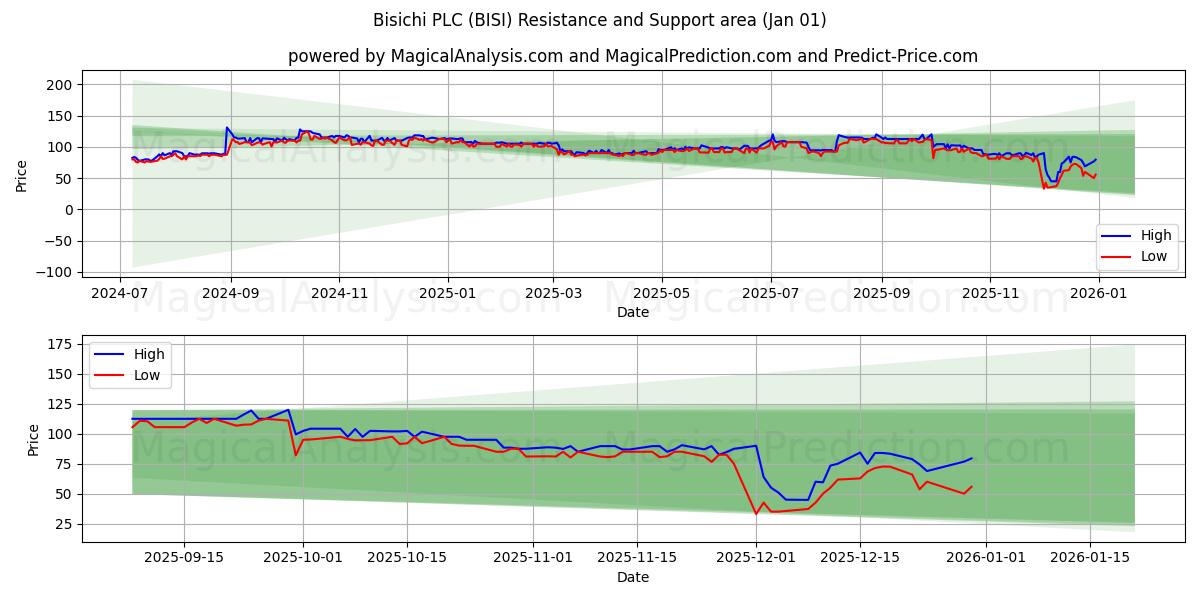Click the '125' tick on the bottom y-axis
Screen dimensions: 1200x600
click(61, 404)
